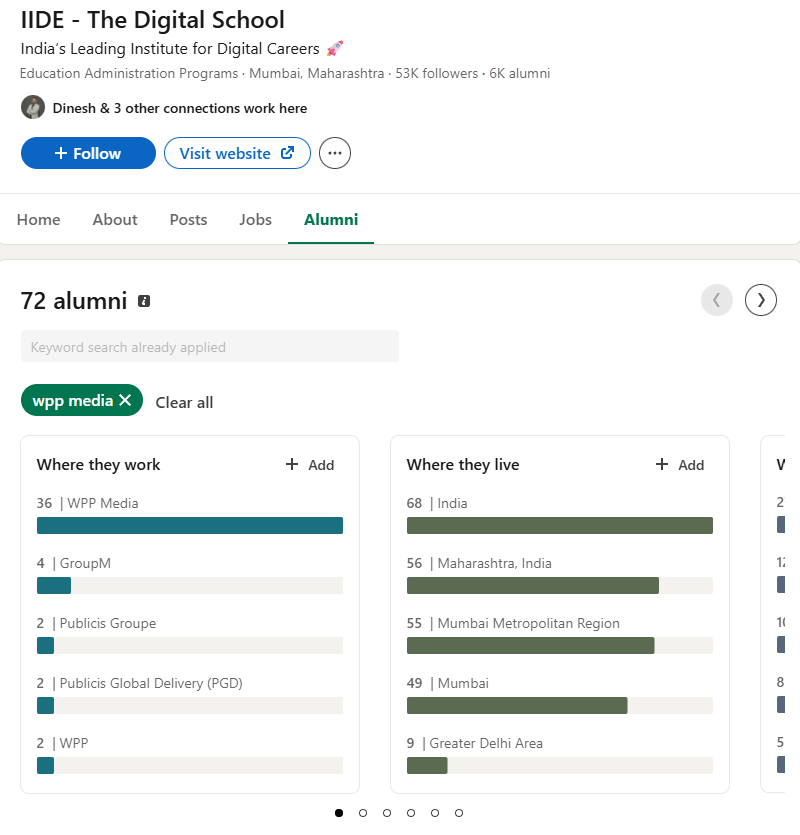The image size is (800, 835).
Task: Select second carousel page dot
Action: [363, 813]
